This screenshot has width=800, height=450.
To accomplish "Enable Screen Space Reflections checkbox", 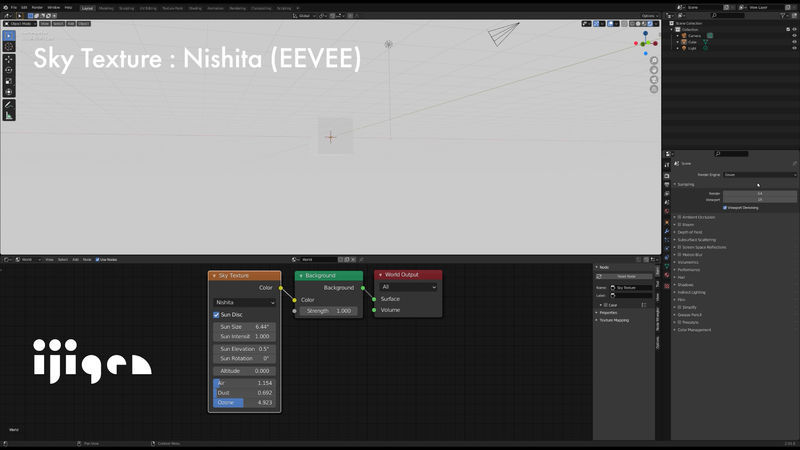I will [x=680, y=247].
